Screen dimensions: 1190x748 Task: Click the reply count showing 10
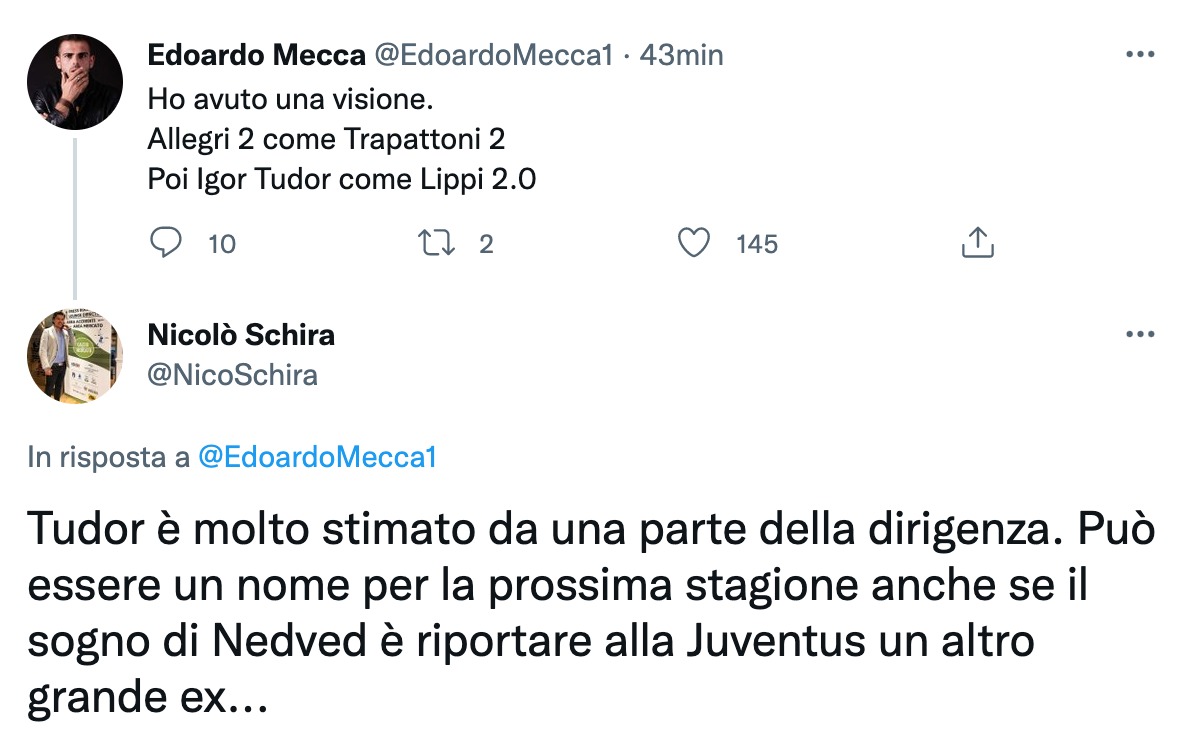221,244
